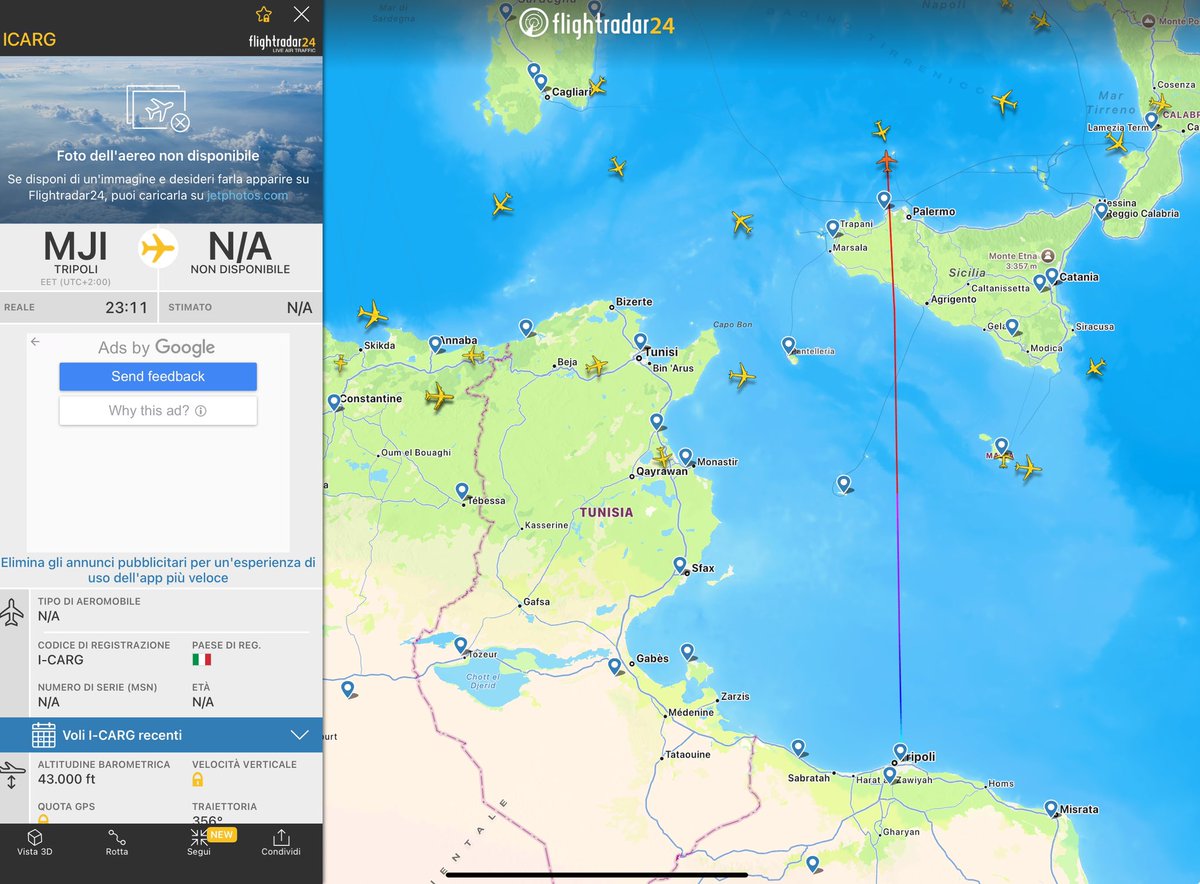Share flight via Condividi
Screen dimensions: 1200x884
click(x=281, y=843)
